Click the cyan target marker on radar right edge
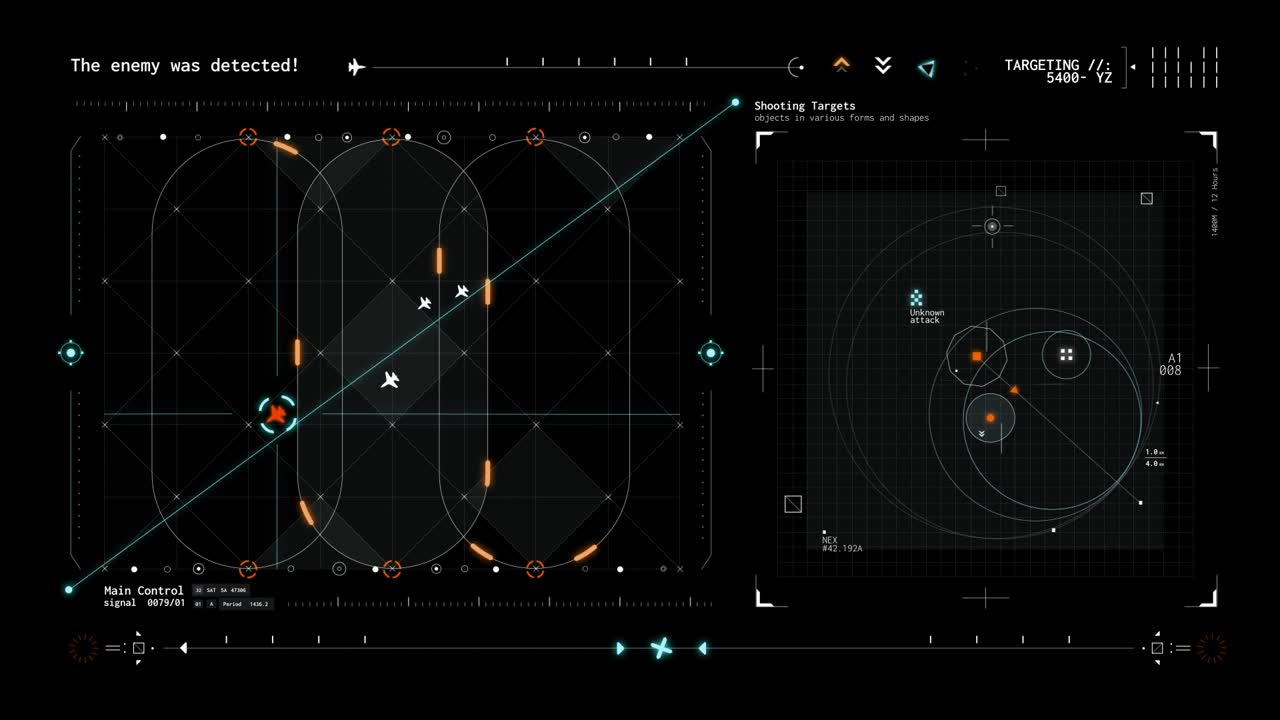This screenshot has width=1280, height=720. (711, 352)
